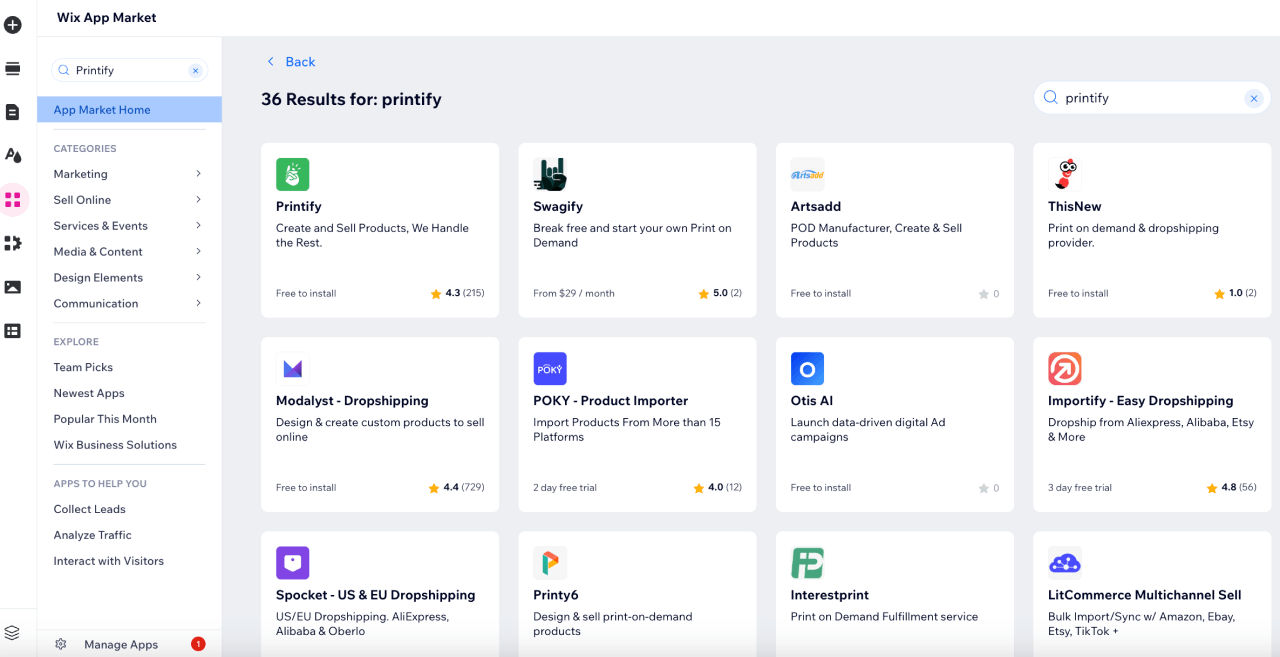
Task: Click the Manage Apps gear icon
Action: coord(61,644)
